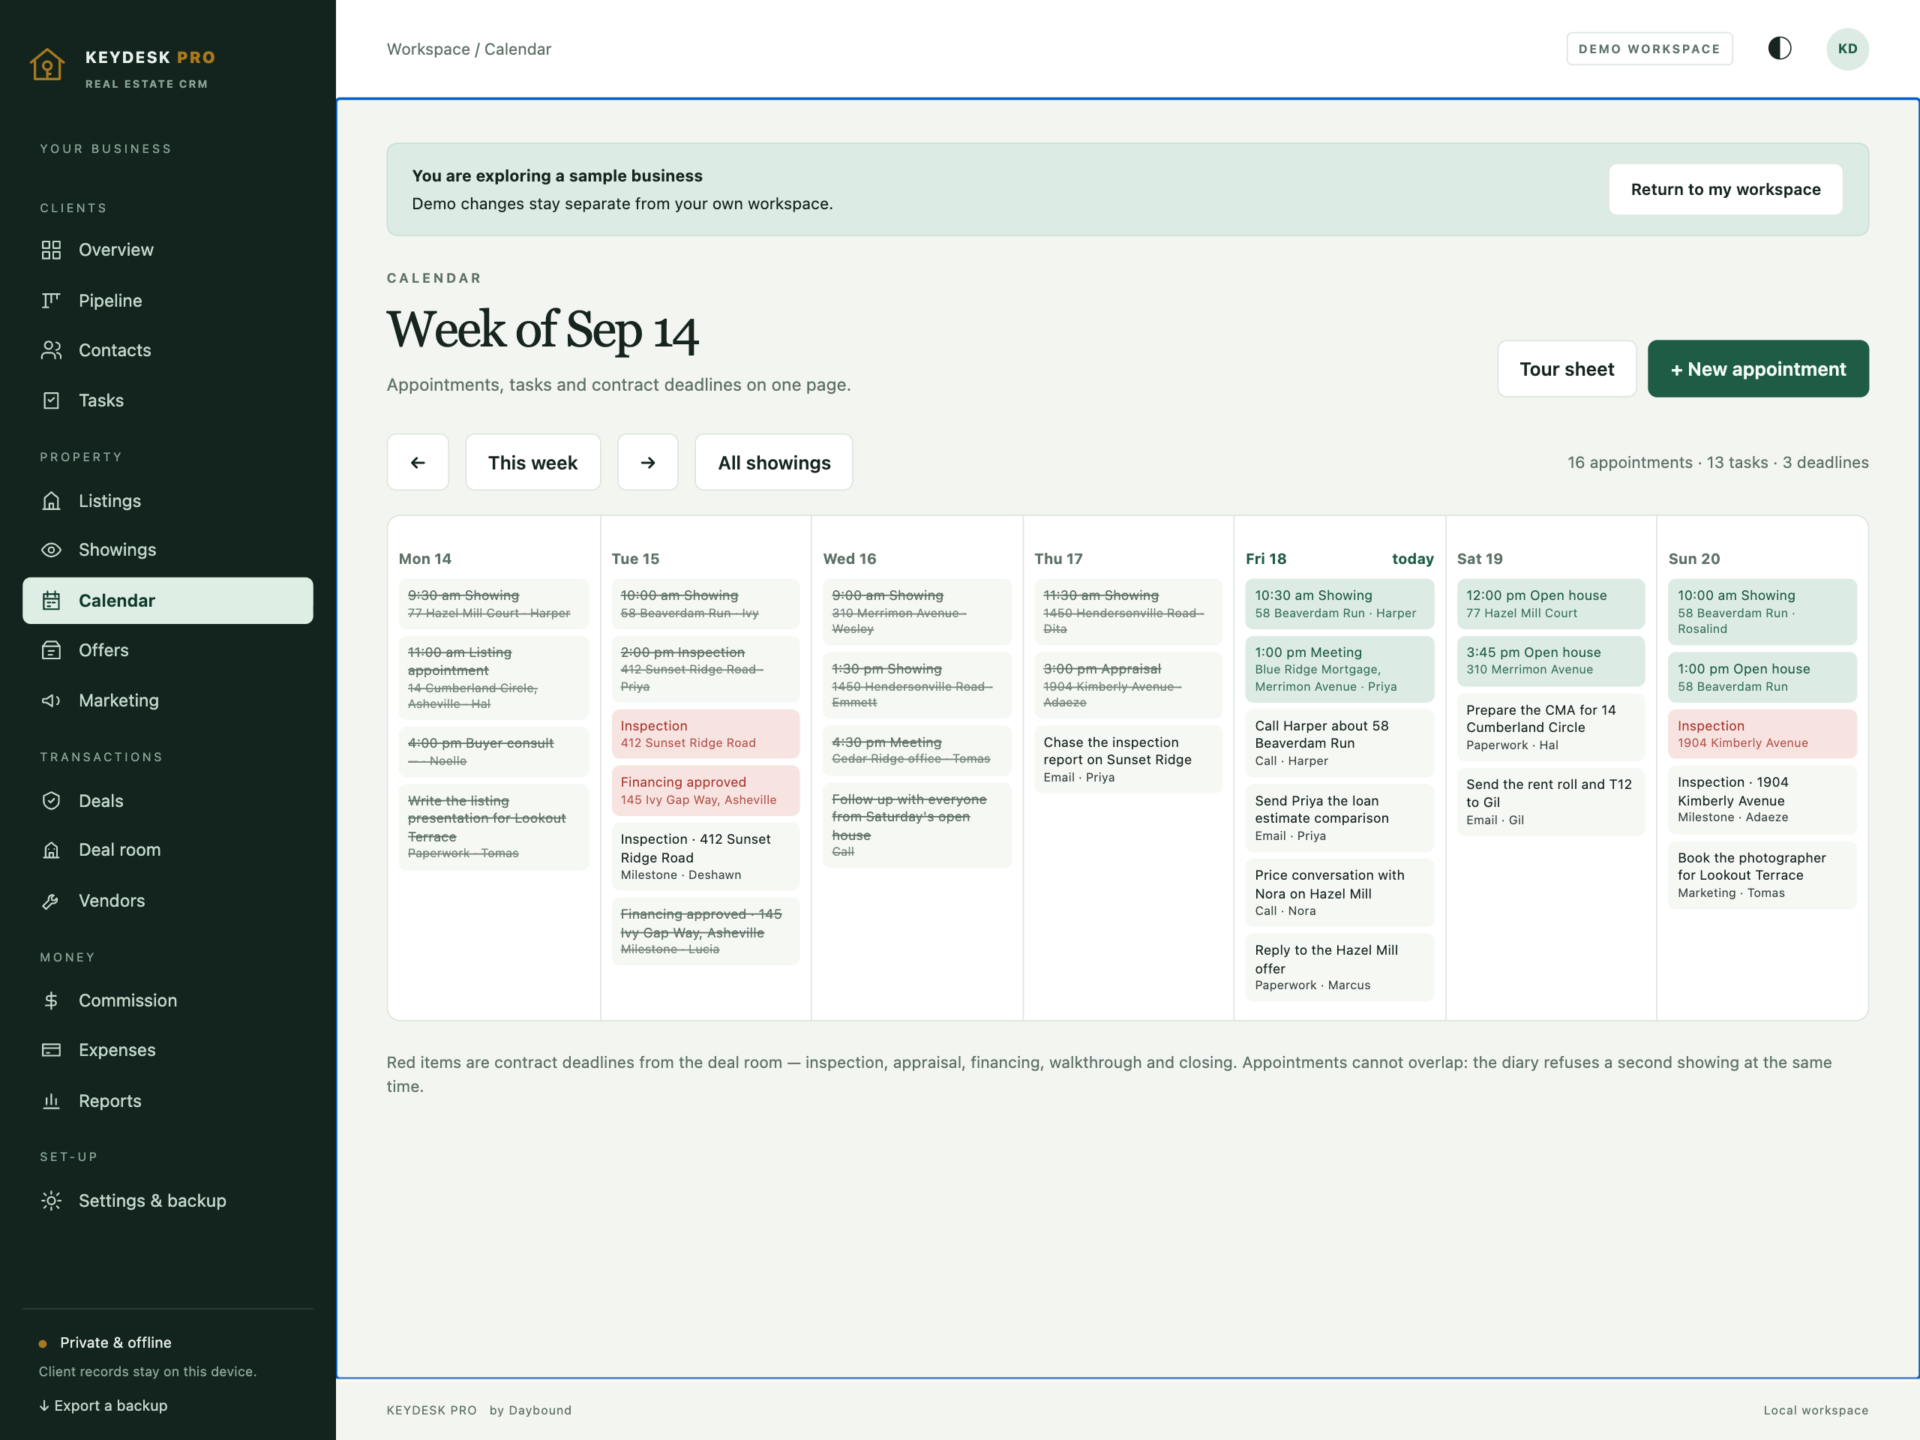The width and height of the screenshot is (1920, 1440).
Task: Open task Book the photographer for Lookout Terrace
Action: 1761,875
